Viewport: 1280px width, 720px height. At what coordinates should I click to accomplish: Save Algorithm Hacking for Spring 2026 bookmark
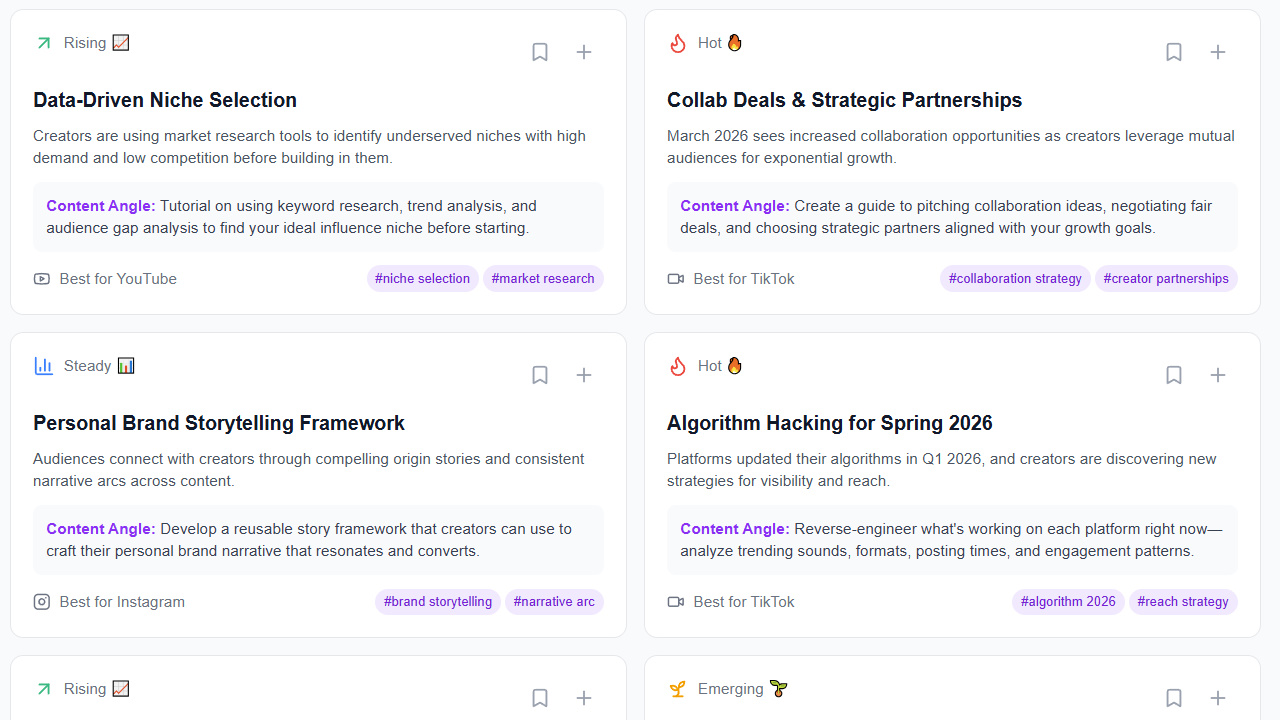1174,375
